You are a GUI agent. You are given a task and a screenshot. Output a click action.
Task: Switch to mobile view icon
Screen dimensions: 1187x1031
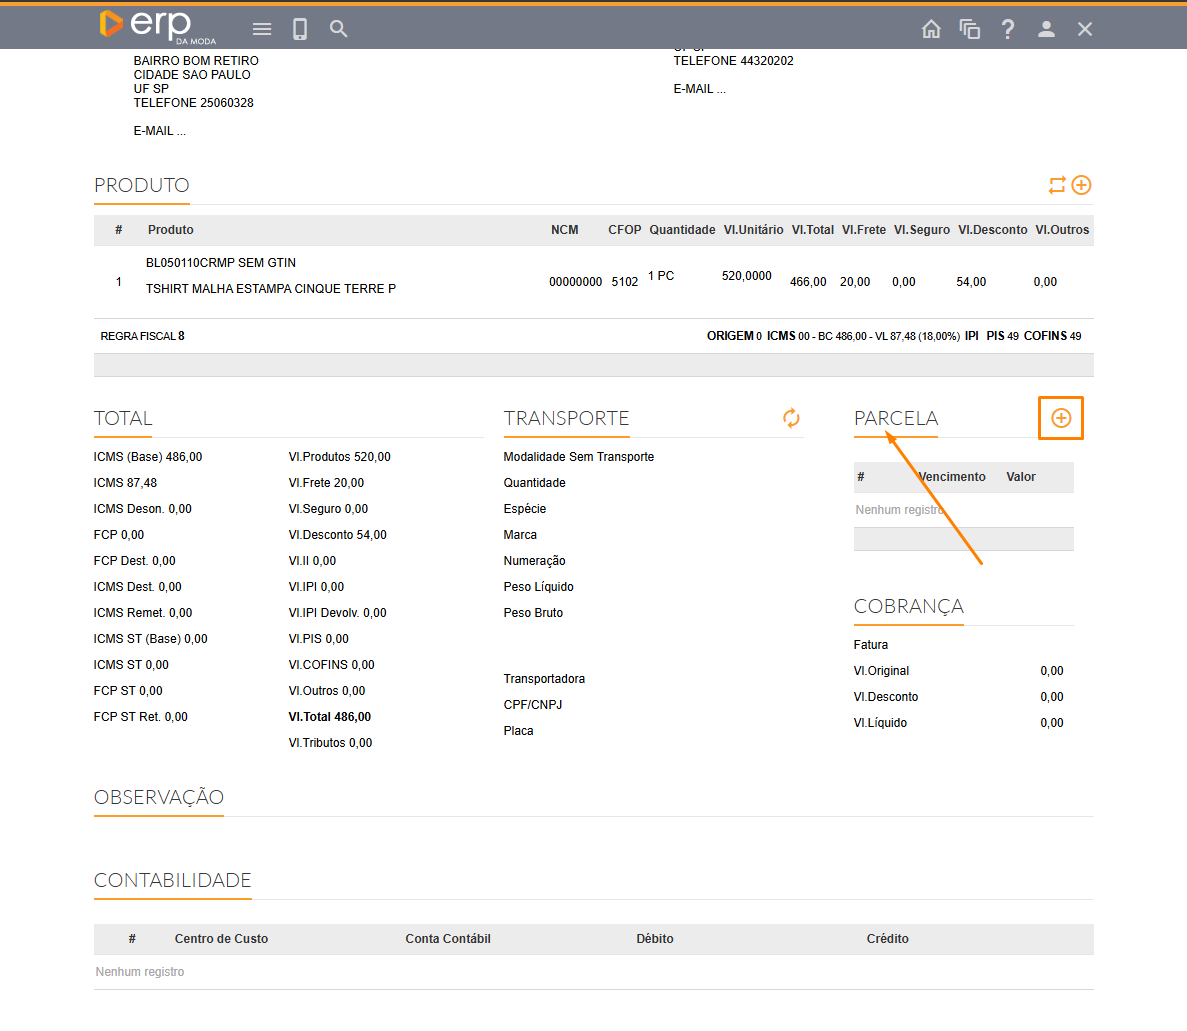[300, 29]
